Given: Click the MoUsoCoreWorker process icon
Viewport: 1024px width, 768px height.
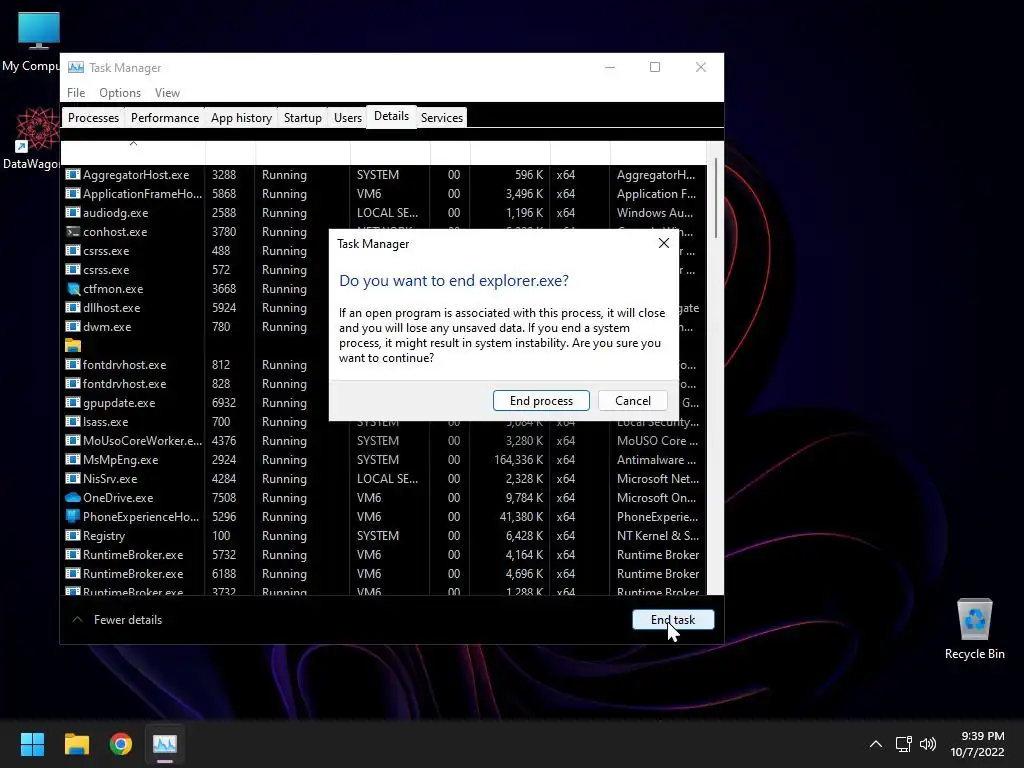Looking at the screenshot, I should [72, 440].
